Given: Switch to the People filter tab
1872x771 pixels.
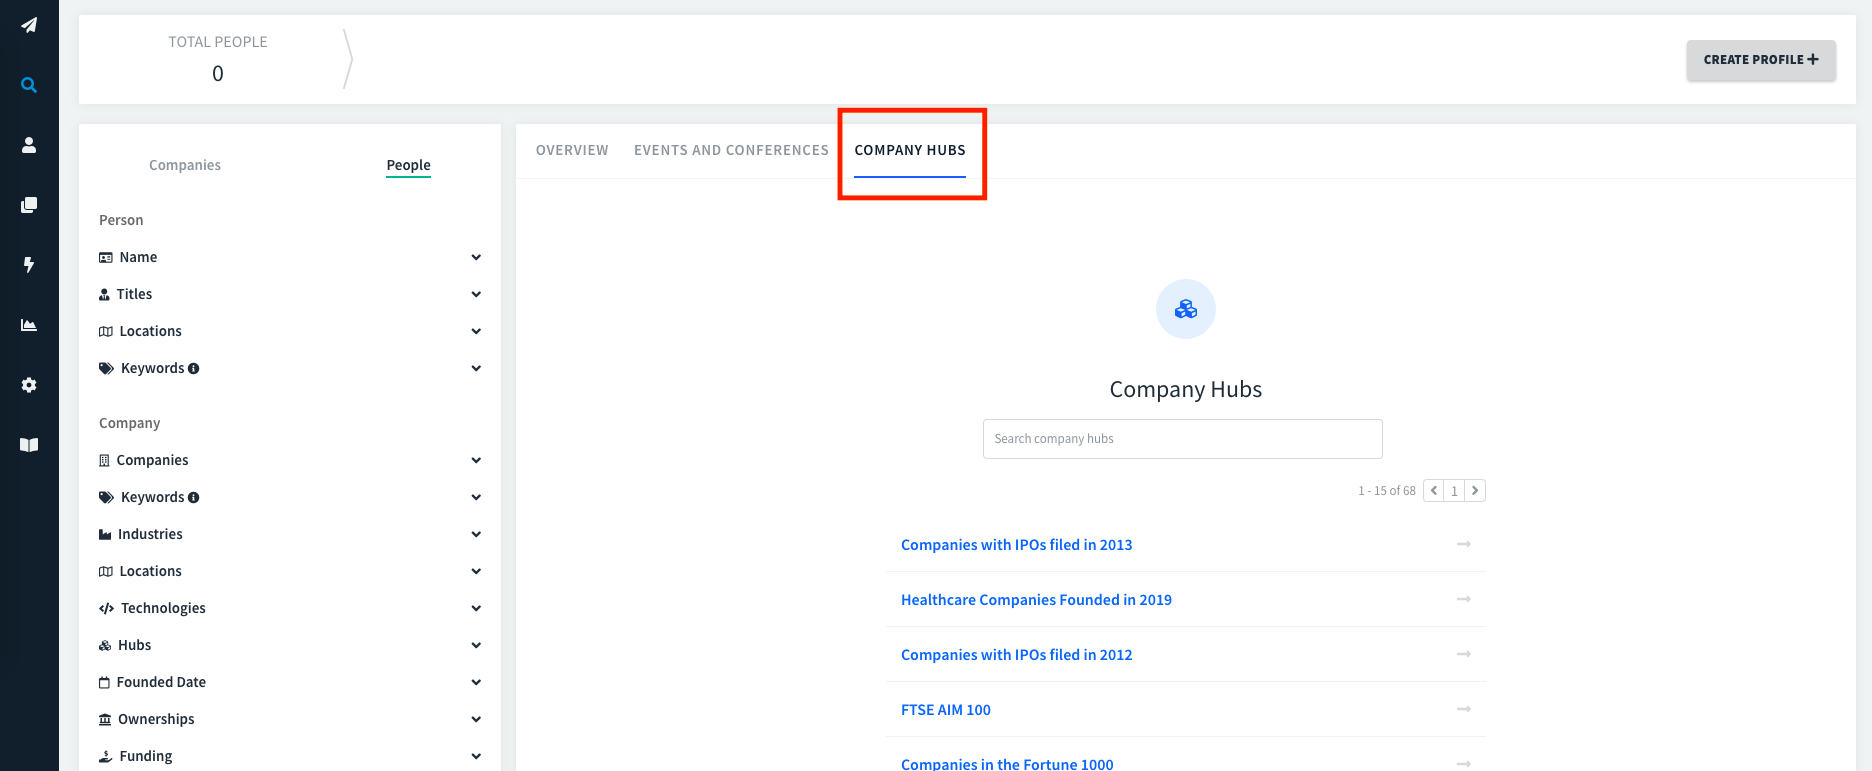Looking at the screenshot, I should pos(408,165).
